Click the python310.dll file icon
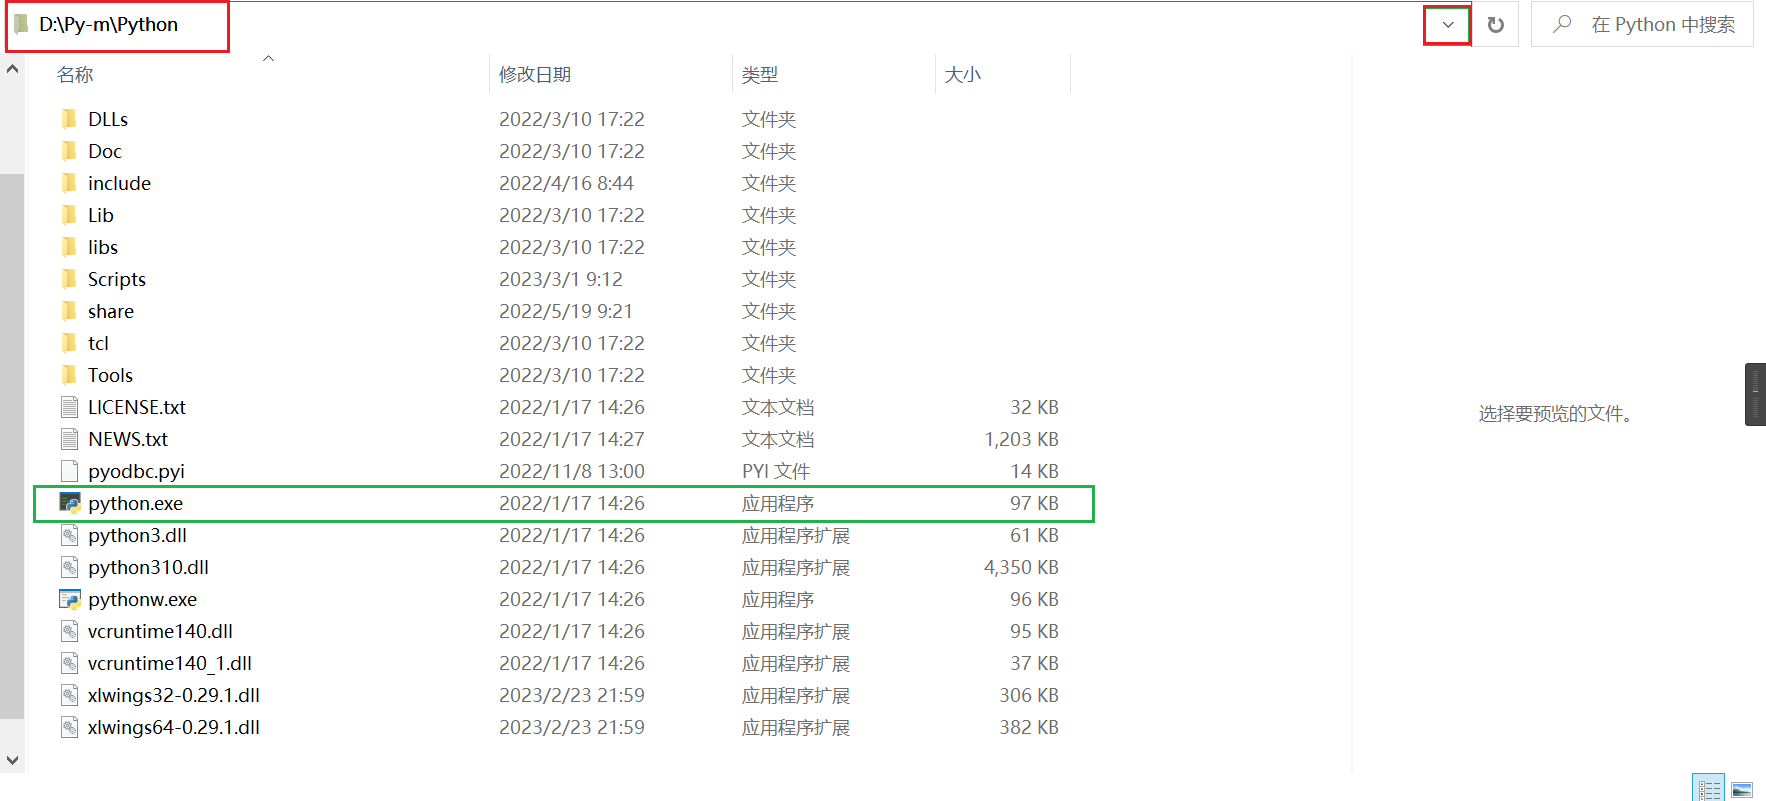The width and height of the screenshot is (1766, 801). [x=69, y=567]
